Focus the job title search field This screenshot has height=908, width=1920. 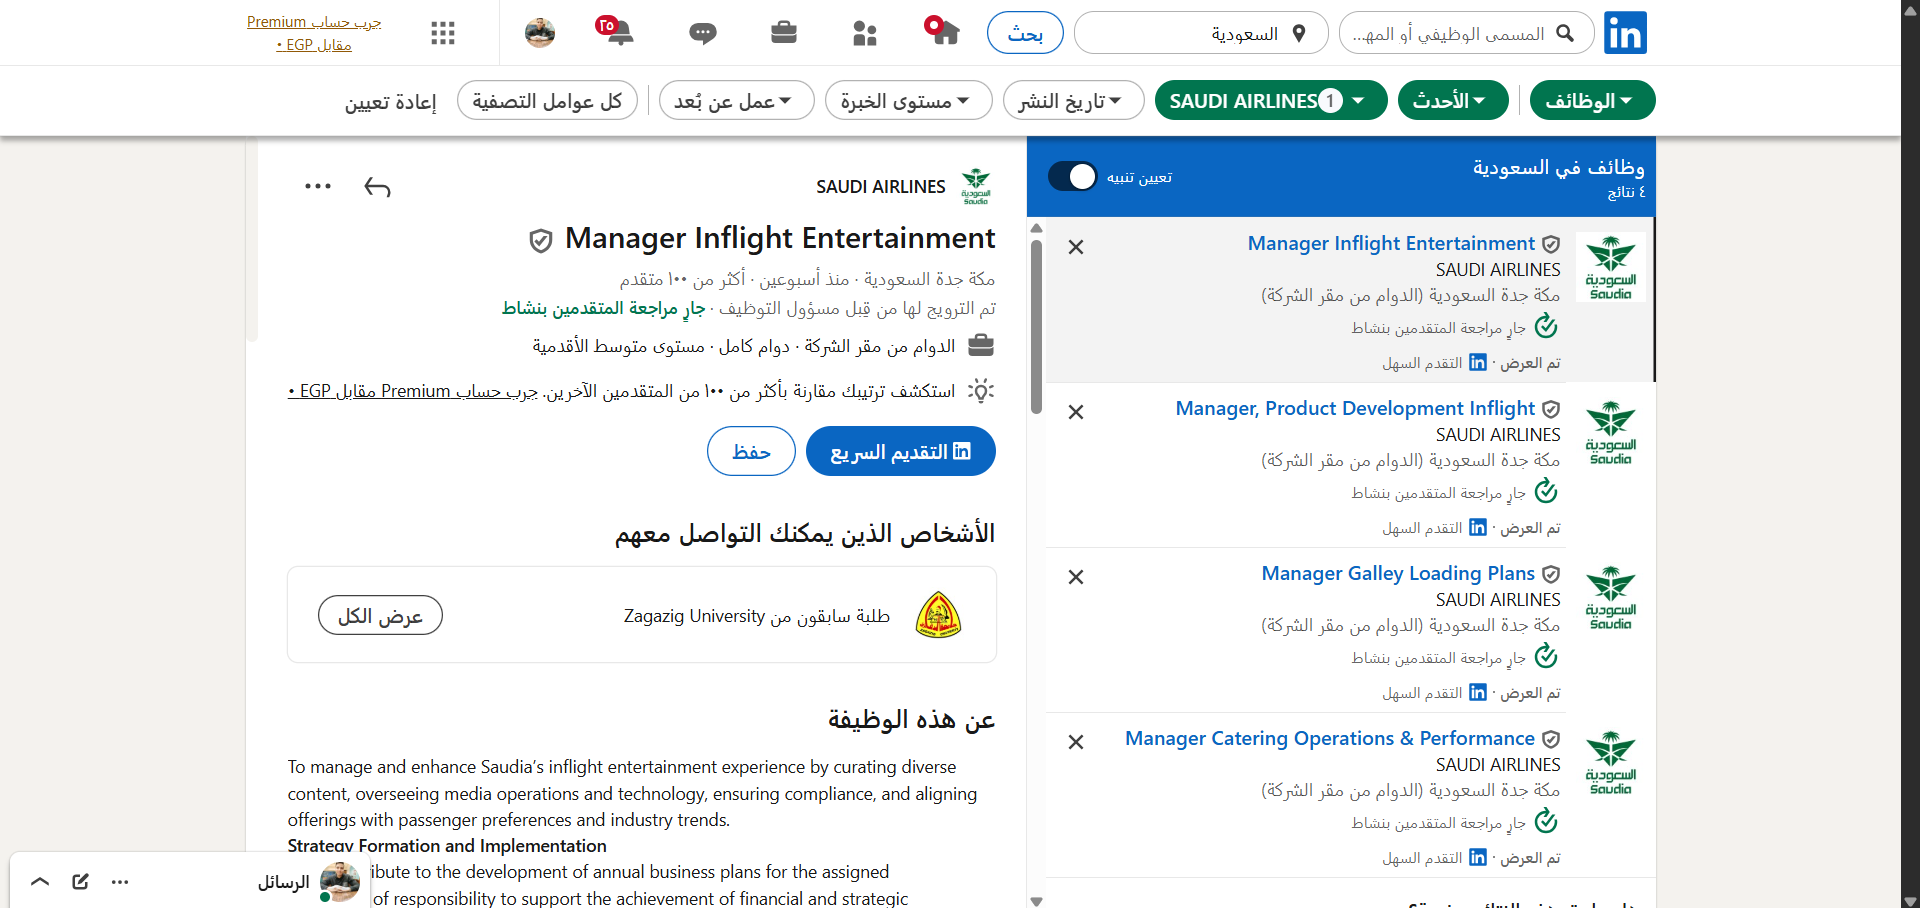coord(1469,33)
